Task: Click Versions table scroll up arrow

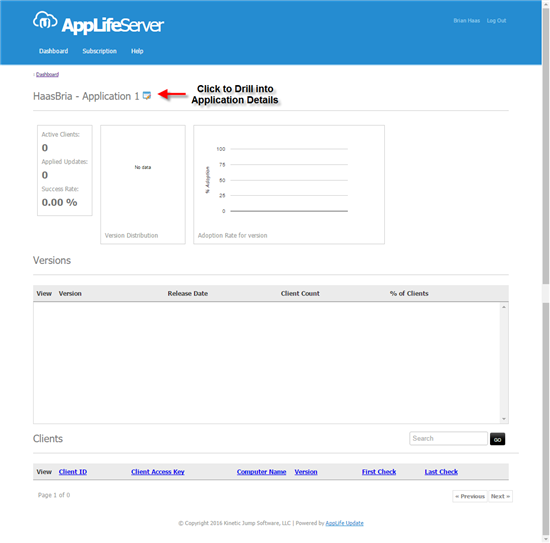Action: point(504,307)
